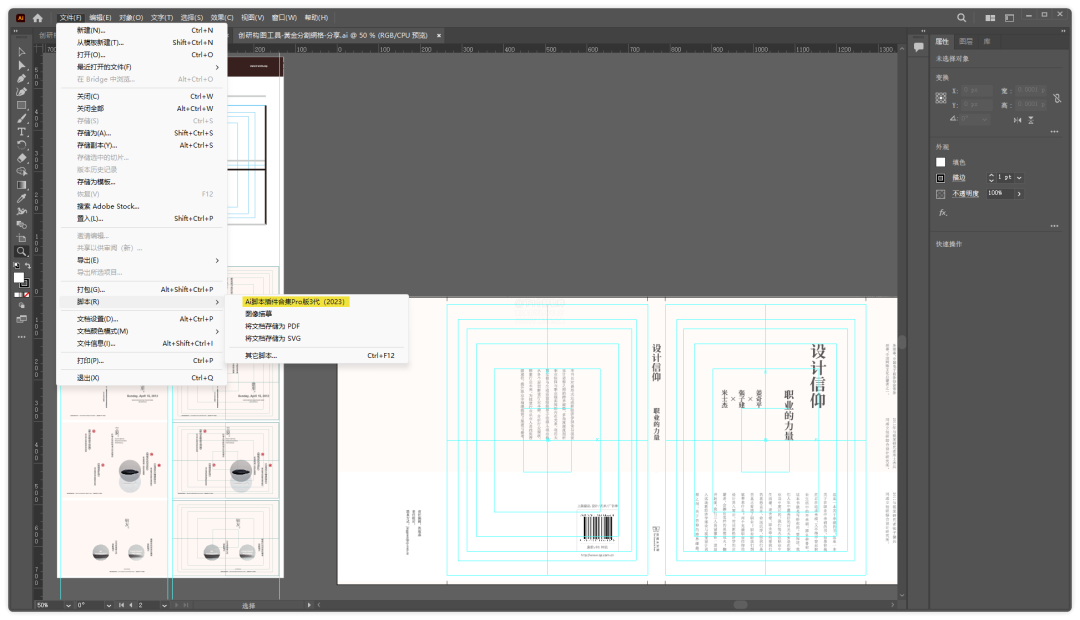Click the 不透明度 link
The image size is (1080, 620).
(964, 193)
